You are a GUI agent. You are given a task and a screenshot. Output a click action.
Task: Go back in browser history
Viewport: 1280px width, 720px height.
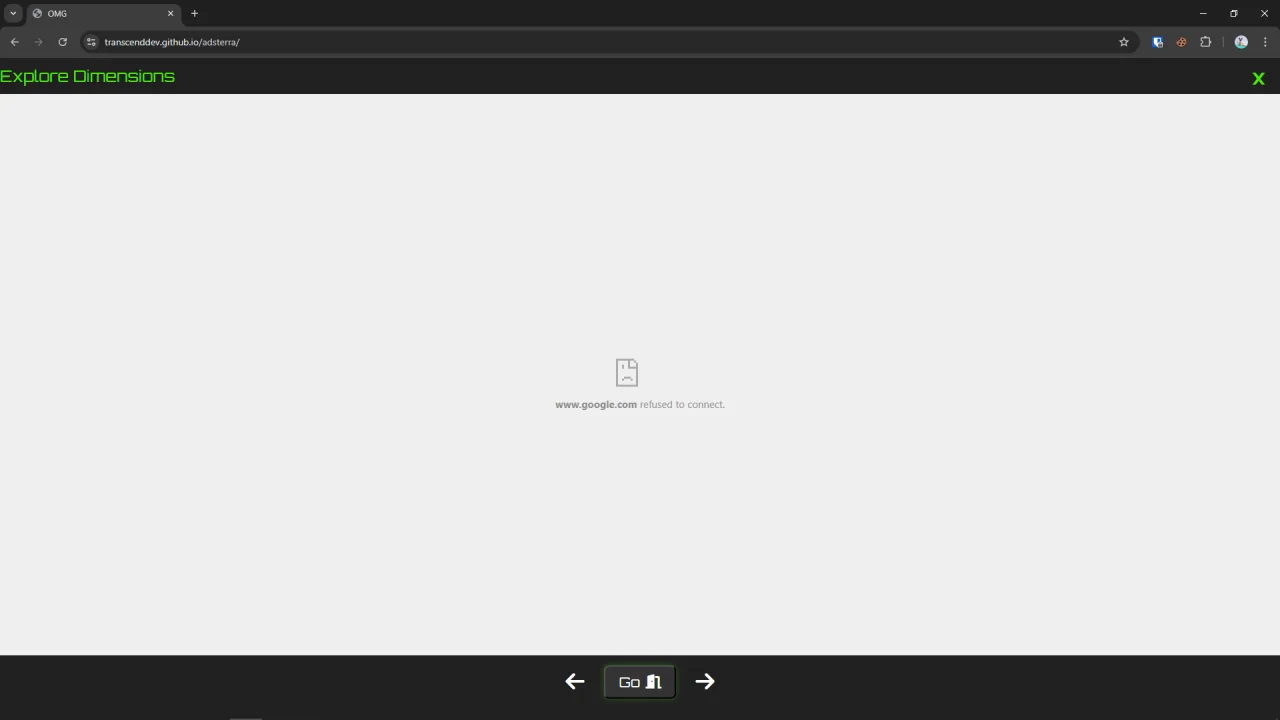click(x=14, y=42)
